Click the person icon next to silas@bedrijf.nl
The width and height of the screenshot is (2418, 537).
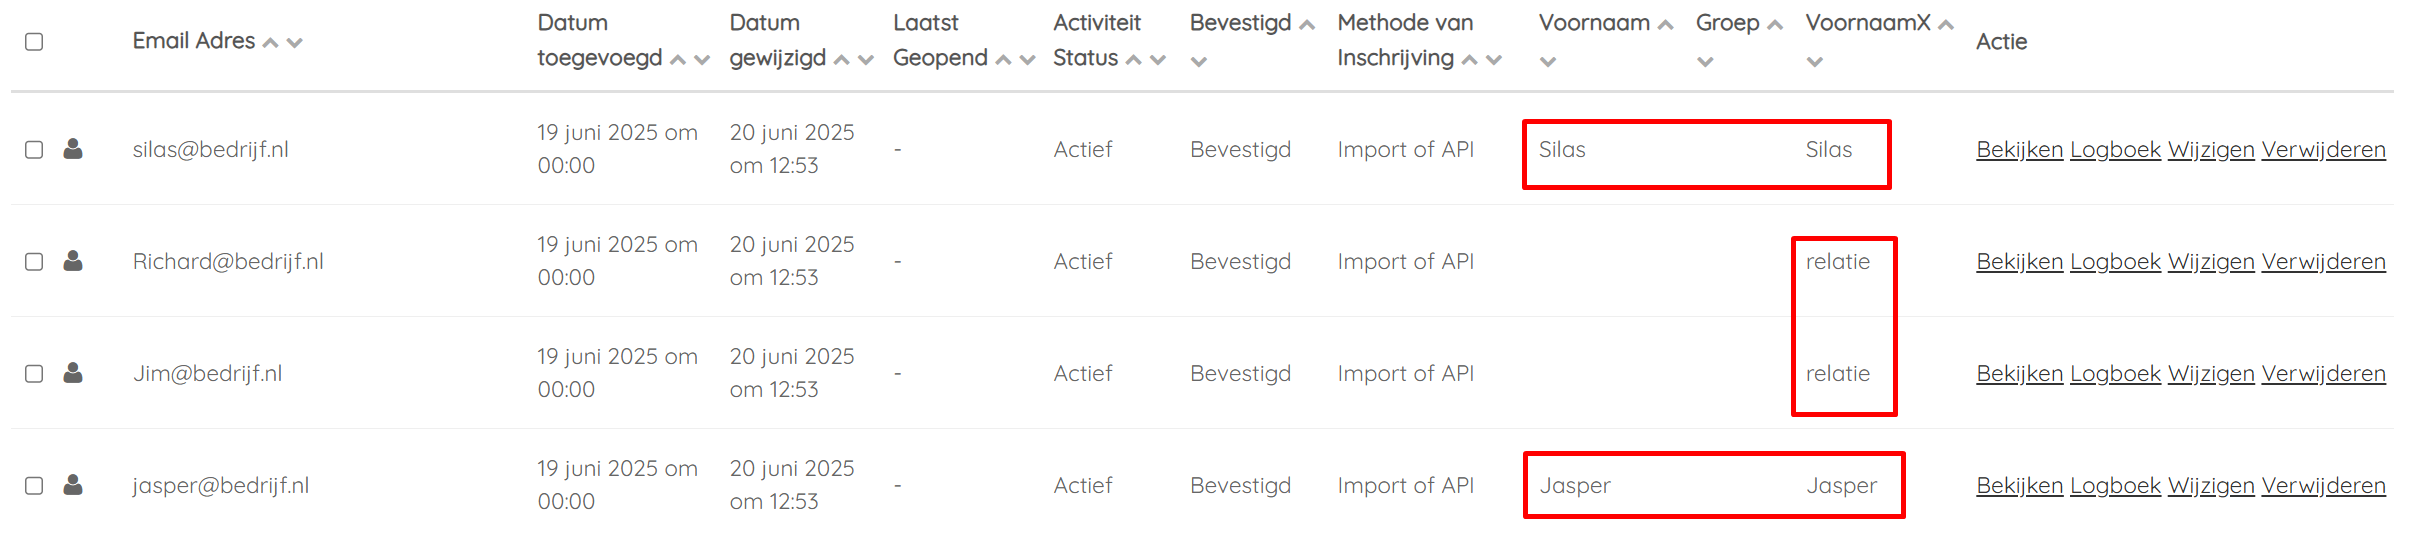(x=73, y=149)
